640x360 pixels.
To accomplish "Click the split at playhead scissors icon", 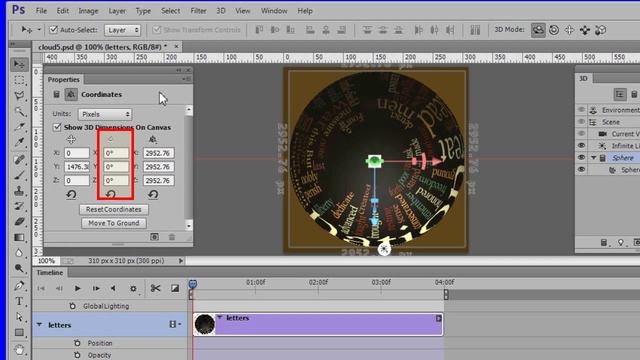I will tap(155, 288).
